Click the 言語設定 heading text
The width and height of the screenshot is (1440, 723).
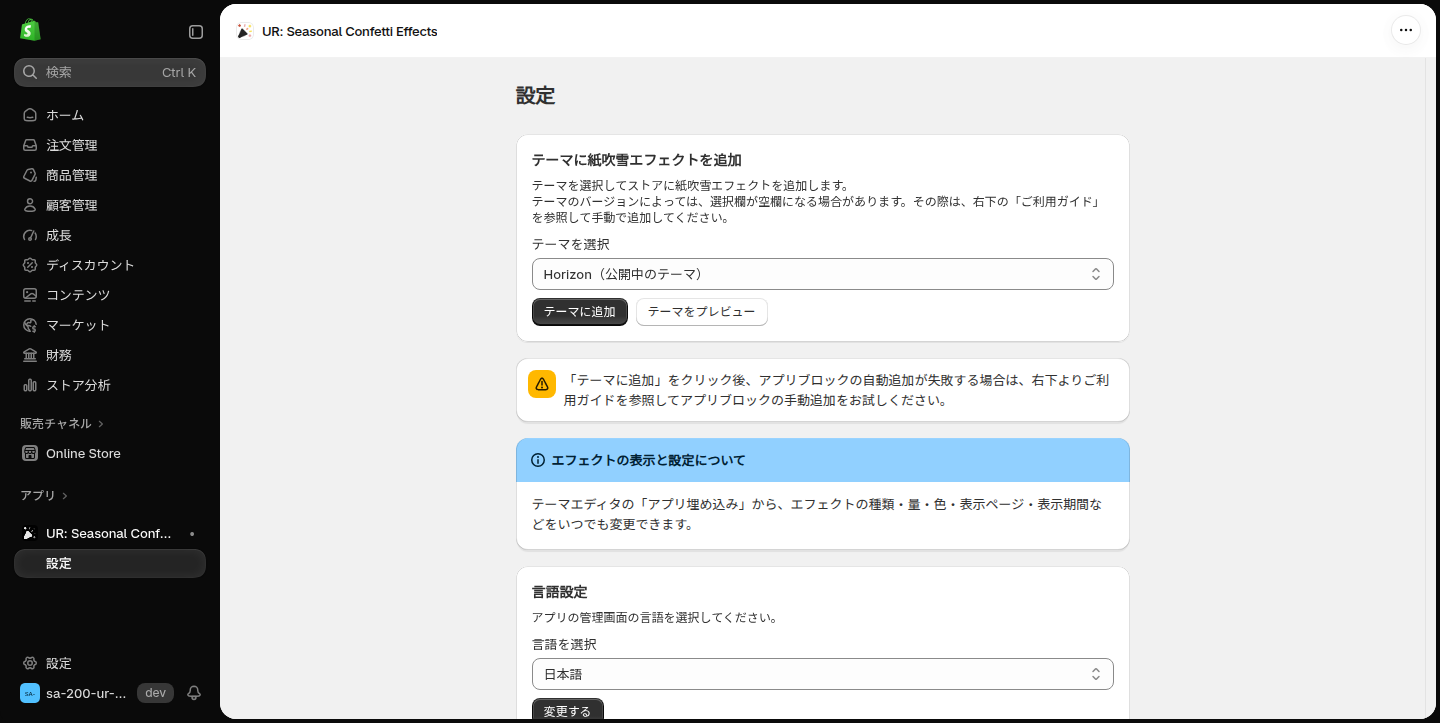pos(560,592)
